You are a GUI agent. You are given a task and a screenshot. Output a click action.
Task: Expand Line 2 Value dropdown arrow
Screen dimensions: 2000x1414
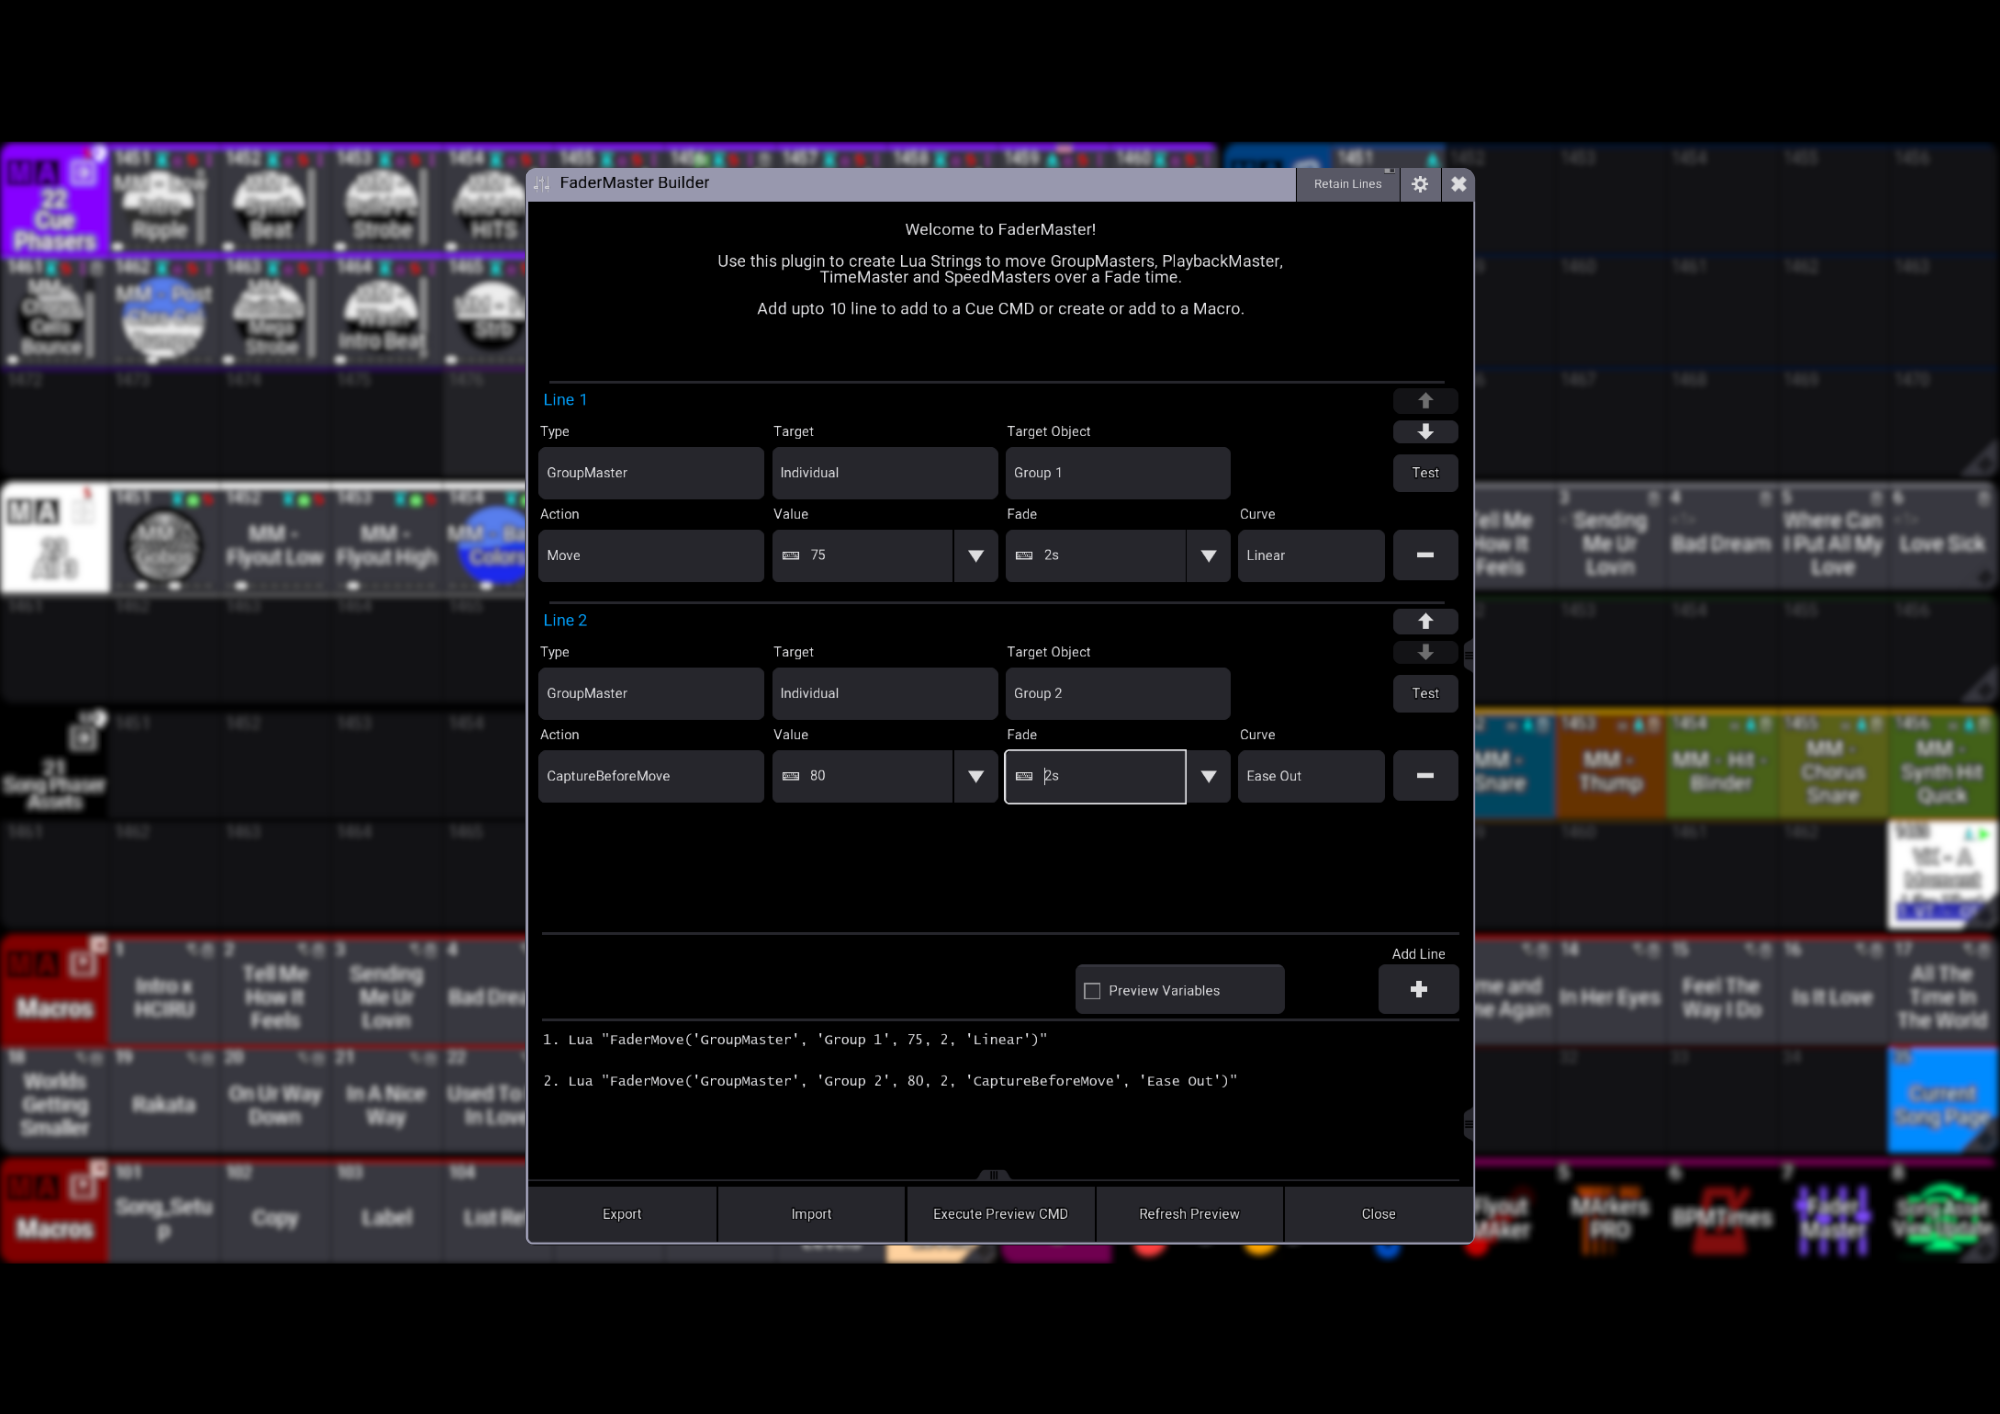click(976, 776)
